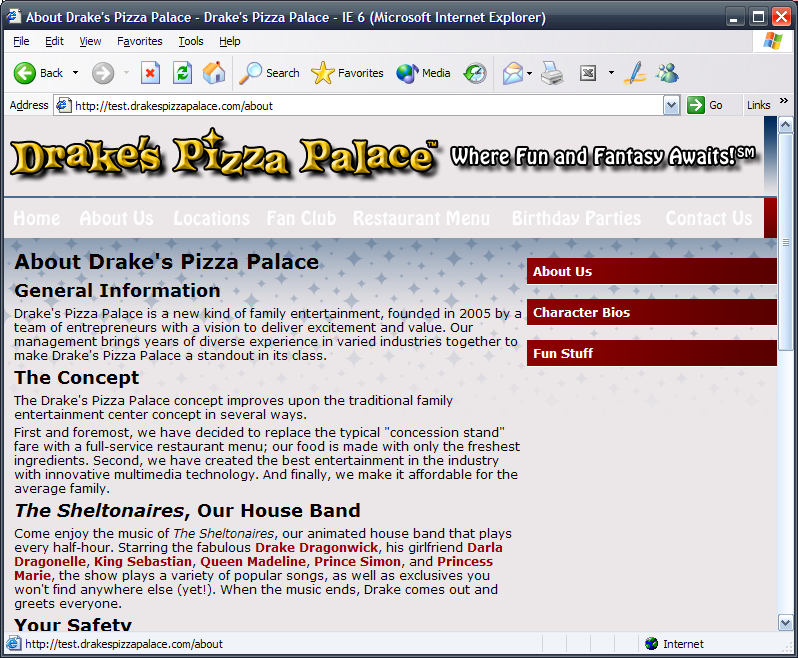The image size is (798, 658).
Task: Select the Character Bios sidebar button
Action: [651, 312]
